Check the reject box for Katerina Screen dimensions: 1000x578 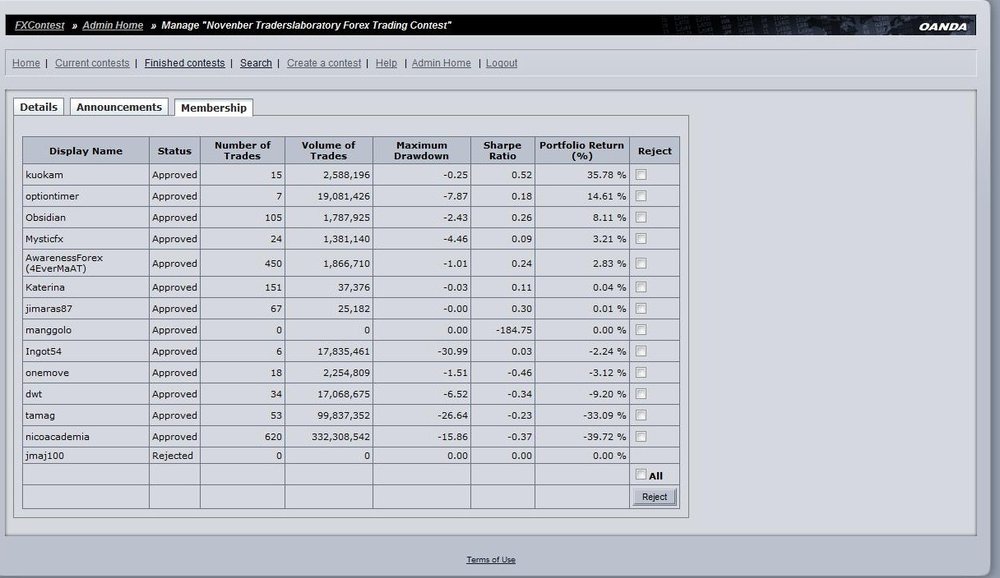coord(641,287)
